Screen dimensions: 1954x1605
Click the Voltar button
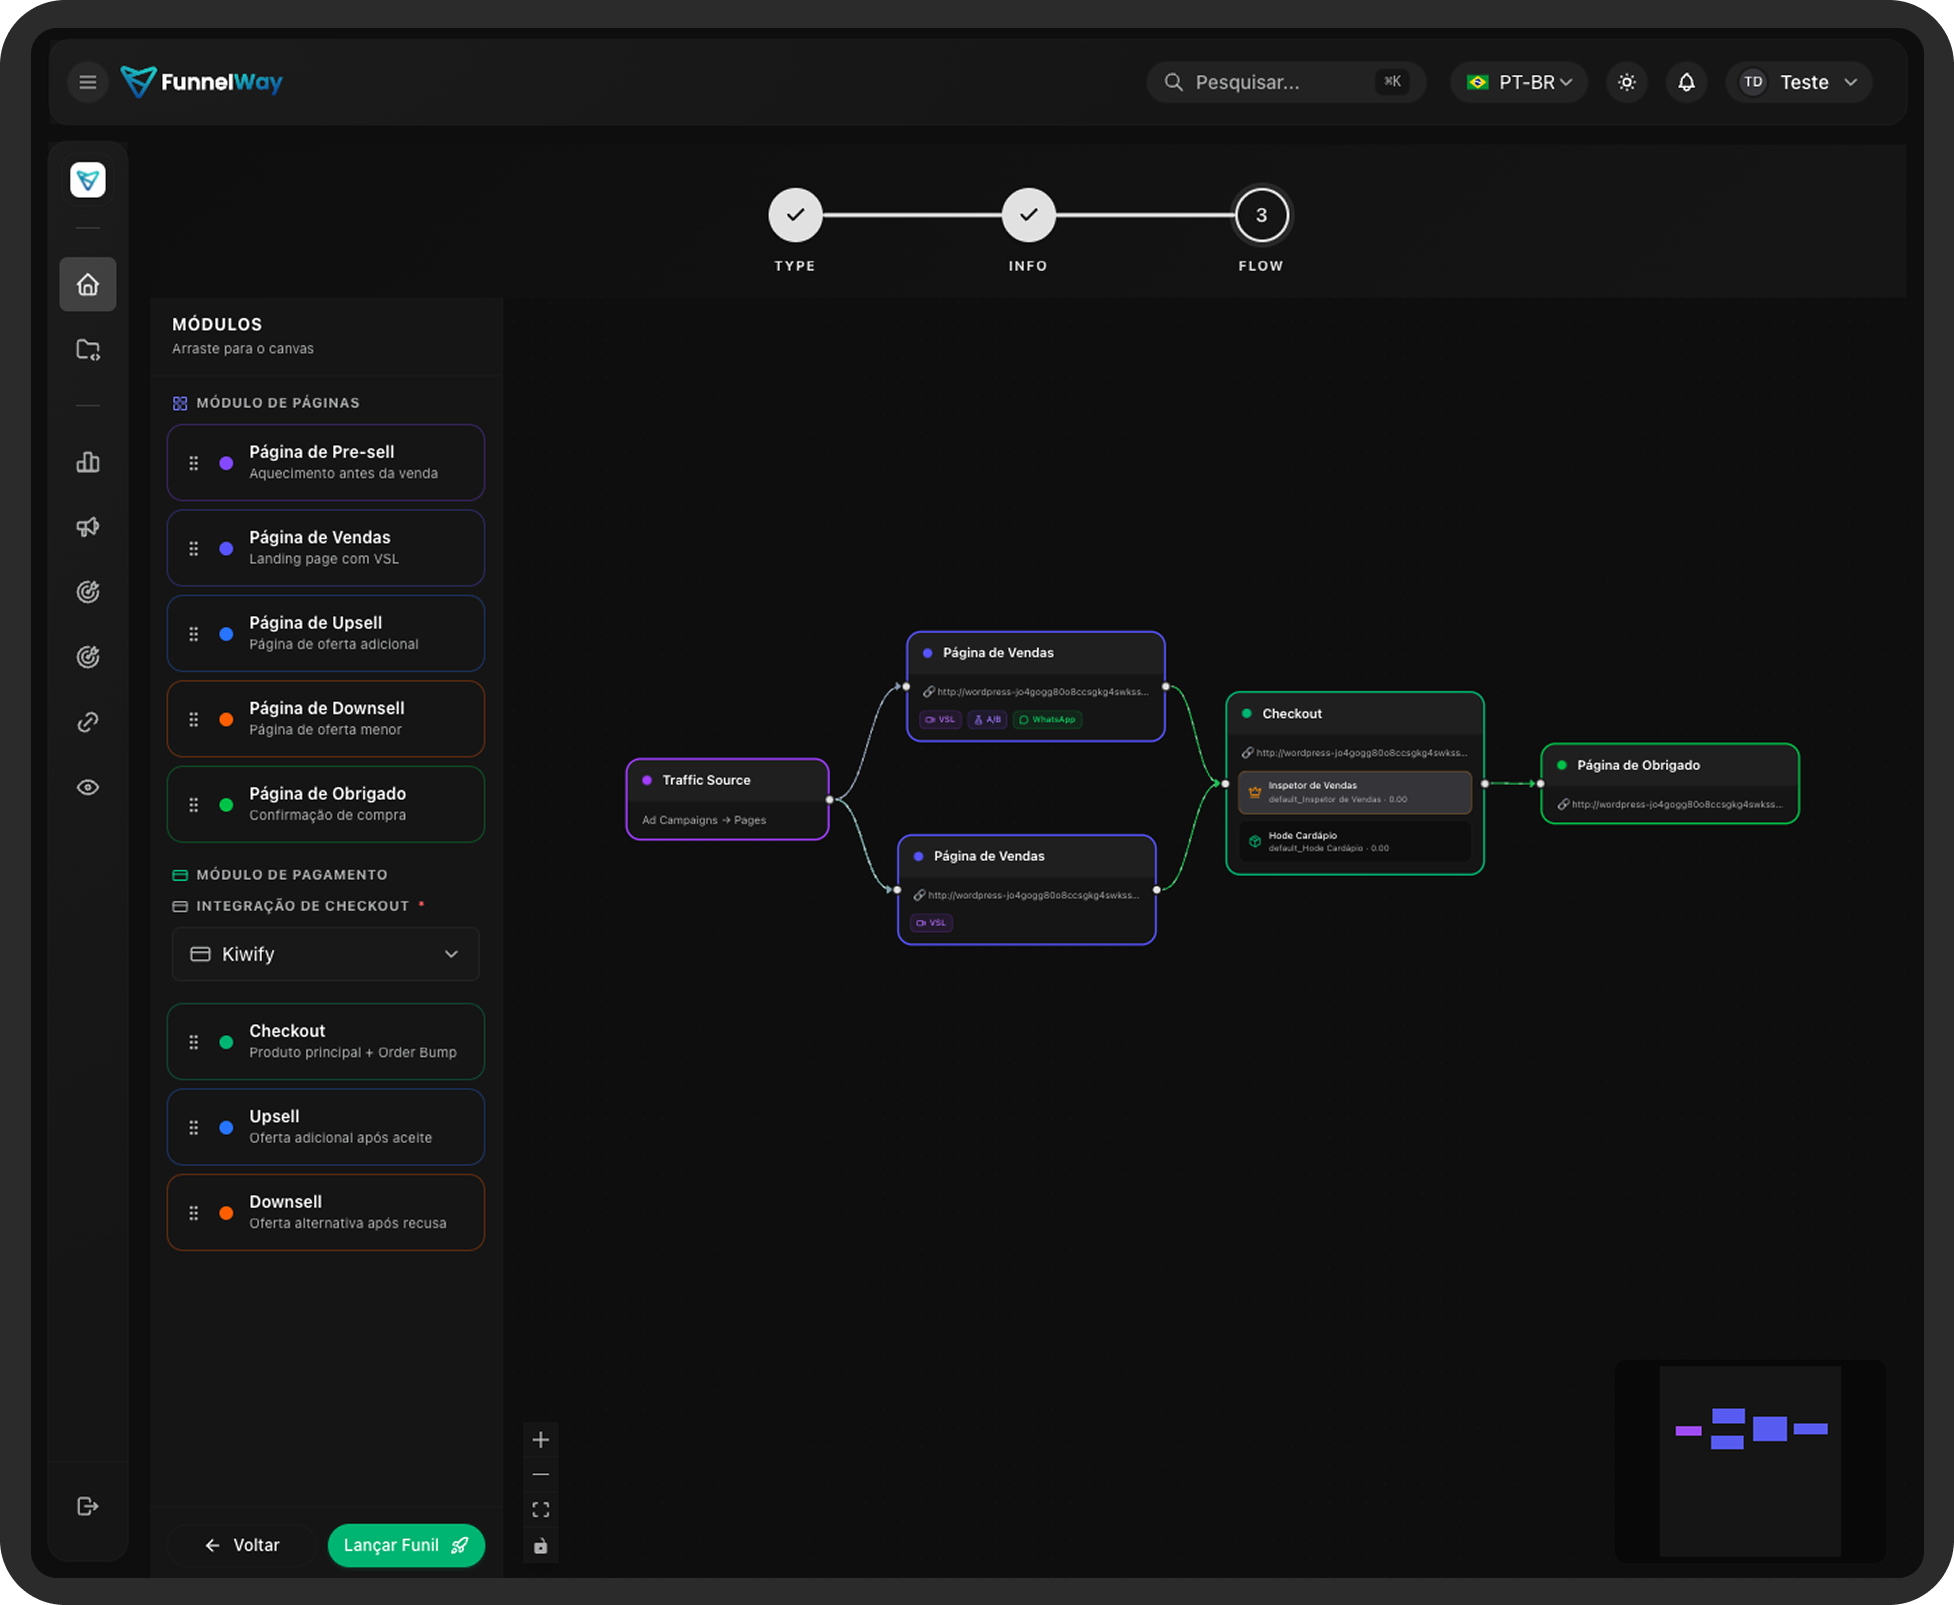pos(242,1545)
